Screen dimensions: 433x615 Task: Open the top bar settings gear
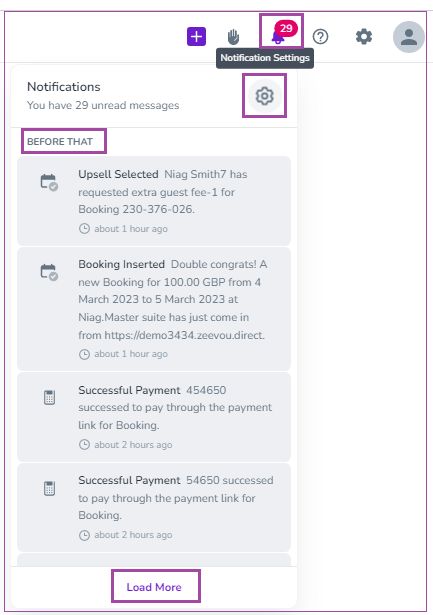(364, 37)
